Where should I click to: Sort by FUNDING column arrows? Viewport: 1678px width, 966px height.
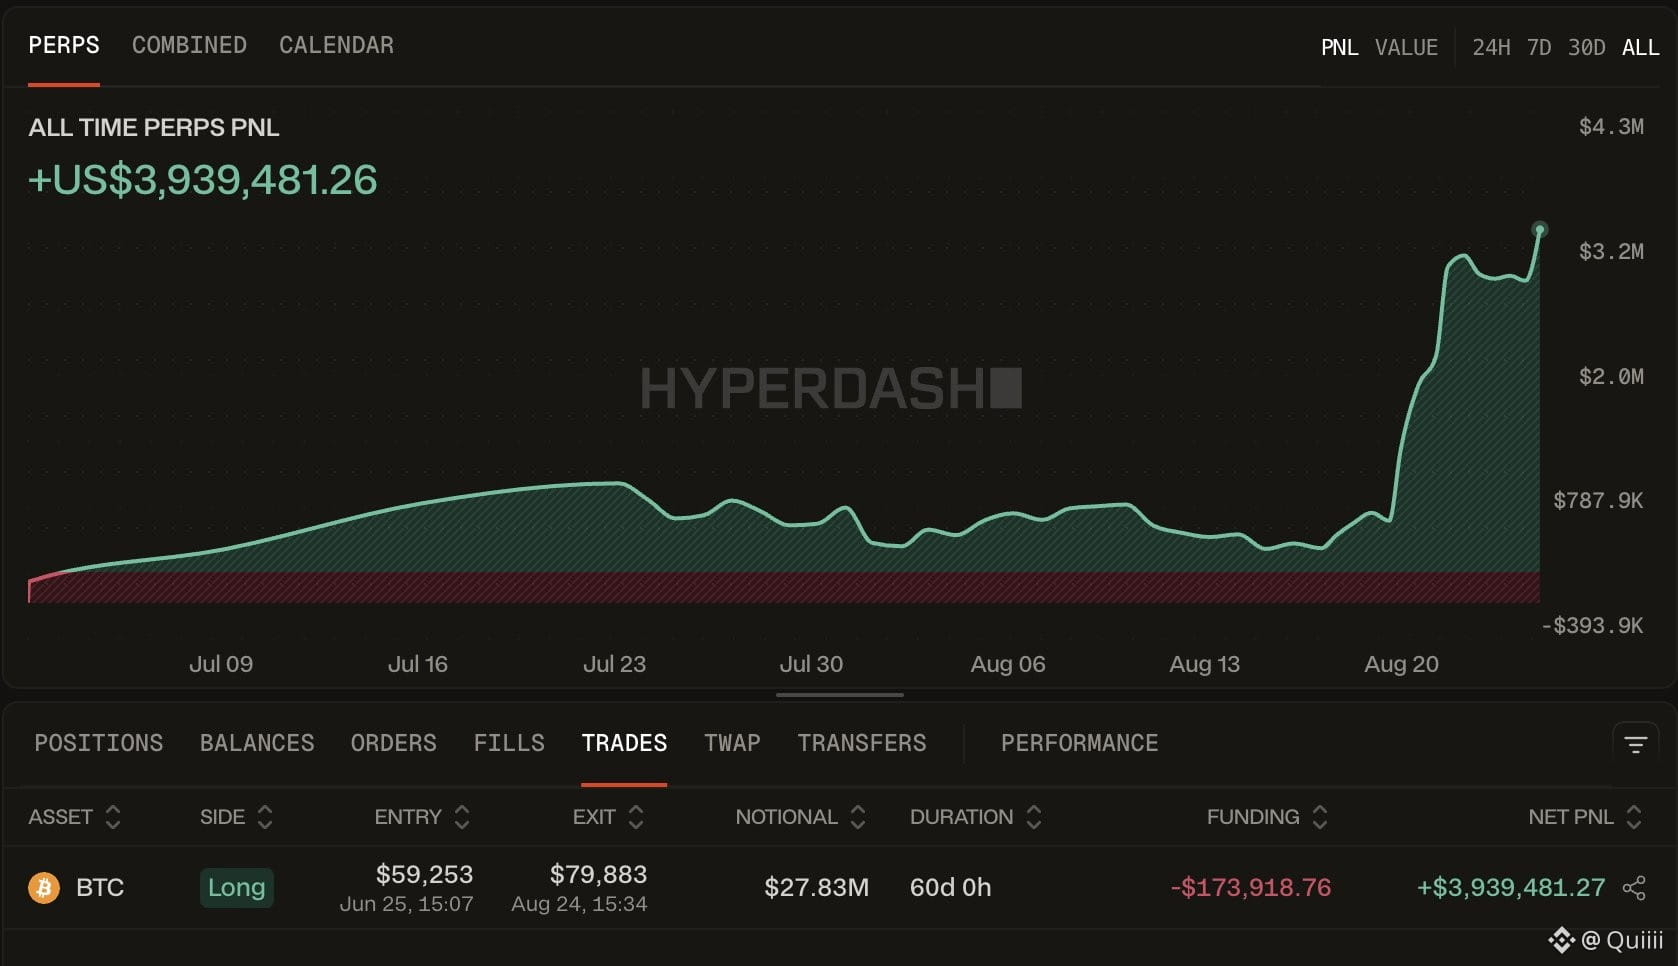(1320, 817)
